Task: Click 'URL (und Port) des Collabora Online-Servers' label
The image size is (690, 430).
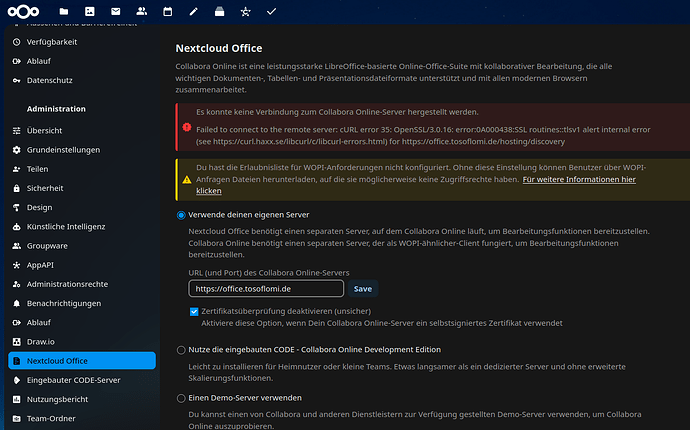Action: click(x=269, y=273)
